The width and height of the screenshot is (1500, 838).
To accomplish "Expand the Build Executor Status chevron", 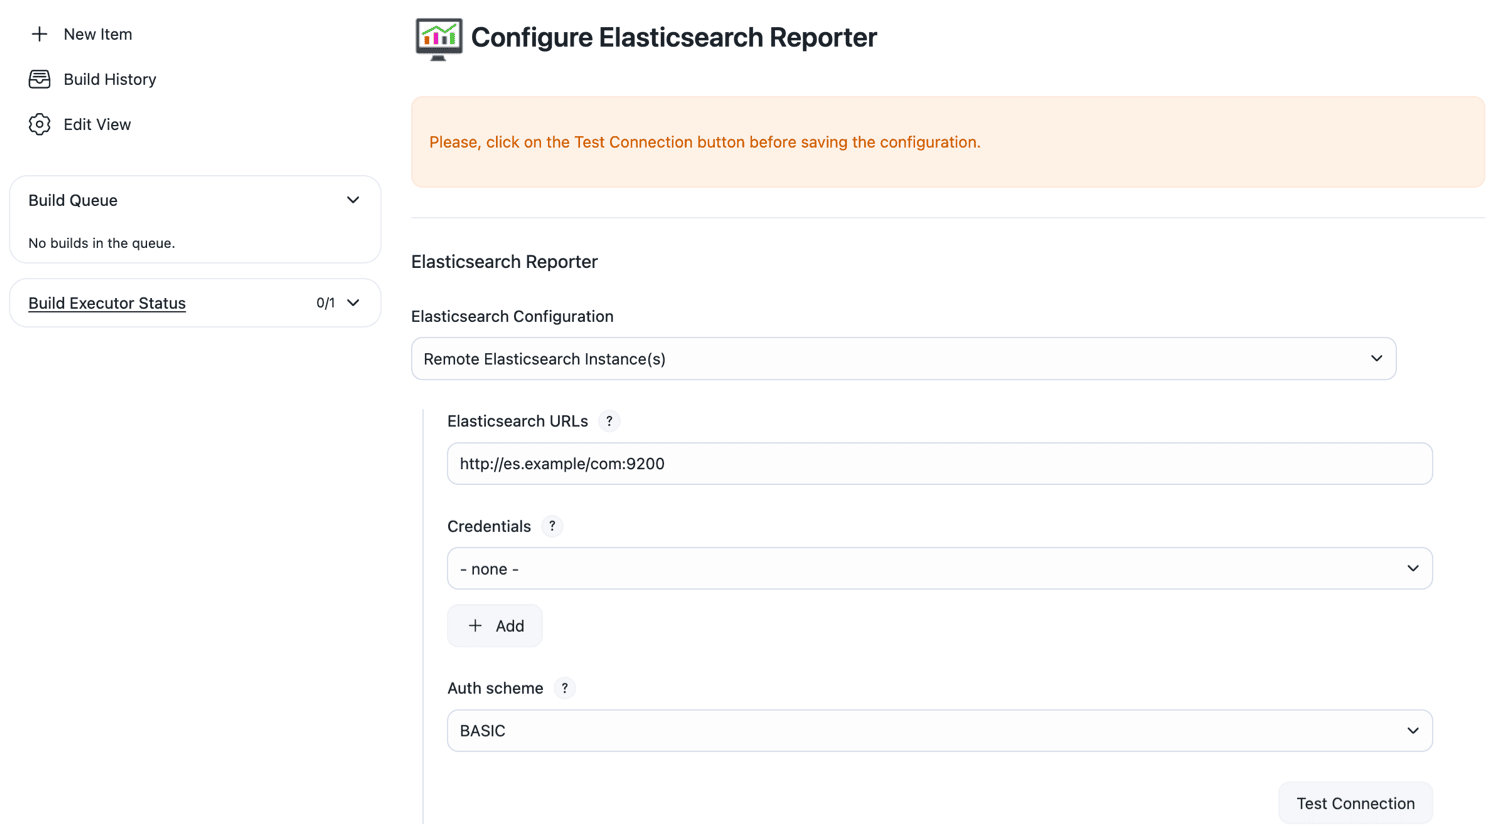I will [353, 303].
